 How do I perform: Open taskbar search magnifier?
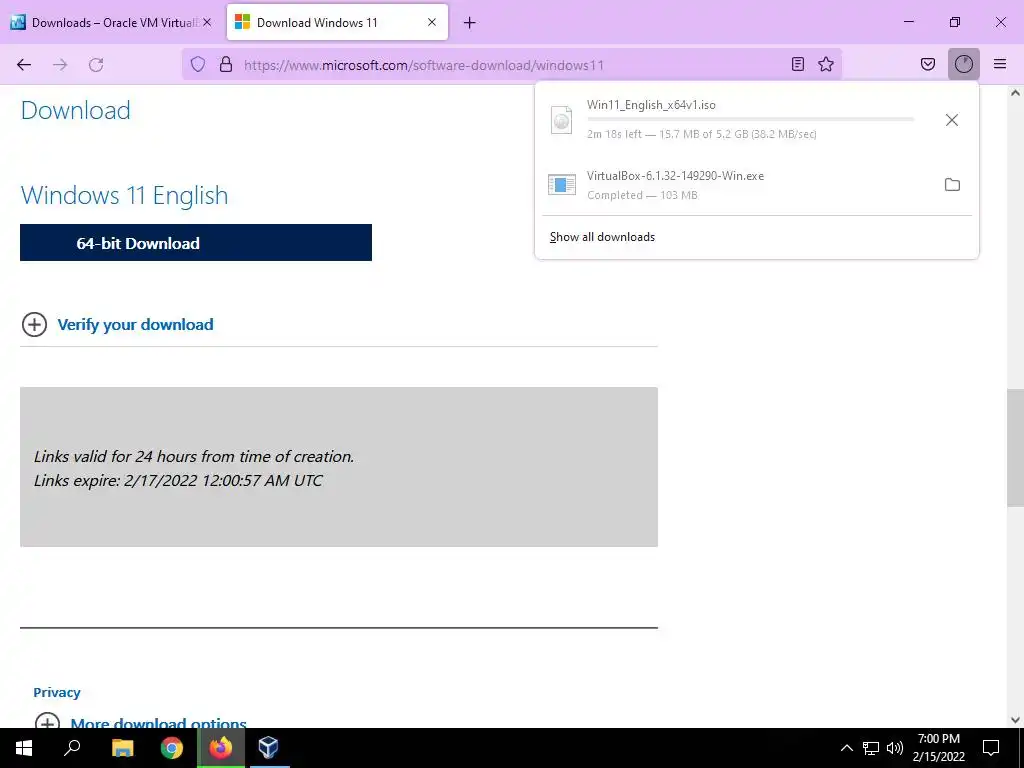(x=72, y=748)
